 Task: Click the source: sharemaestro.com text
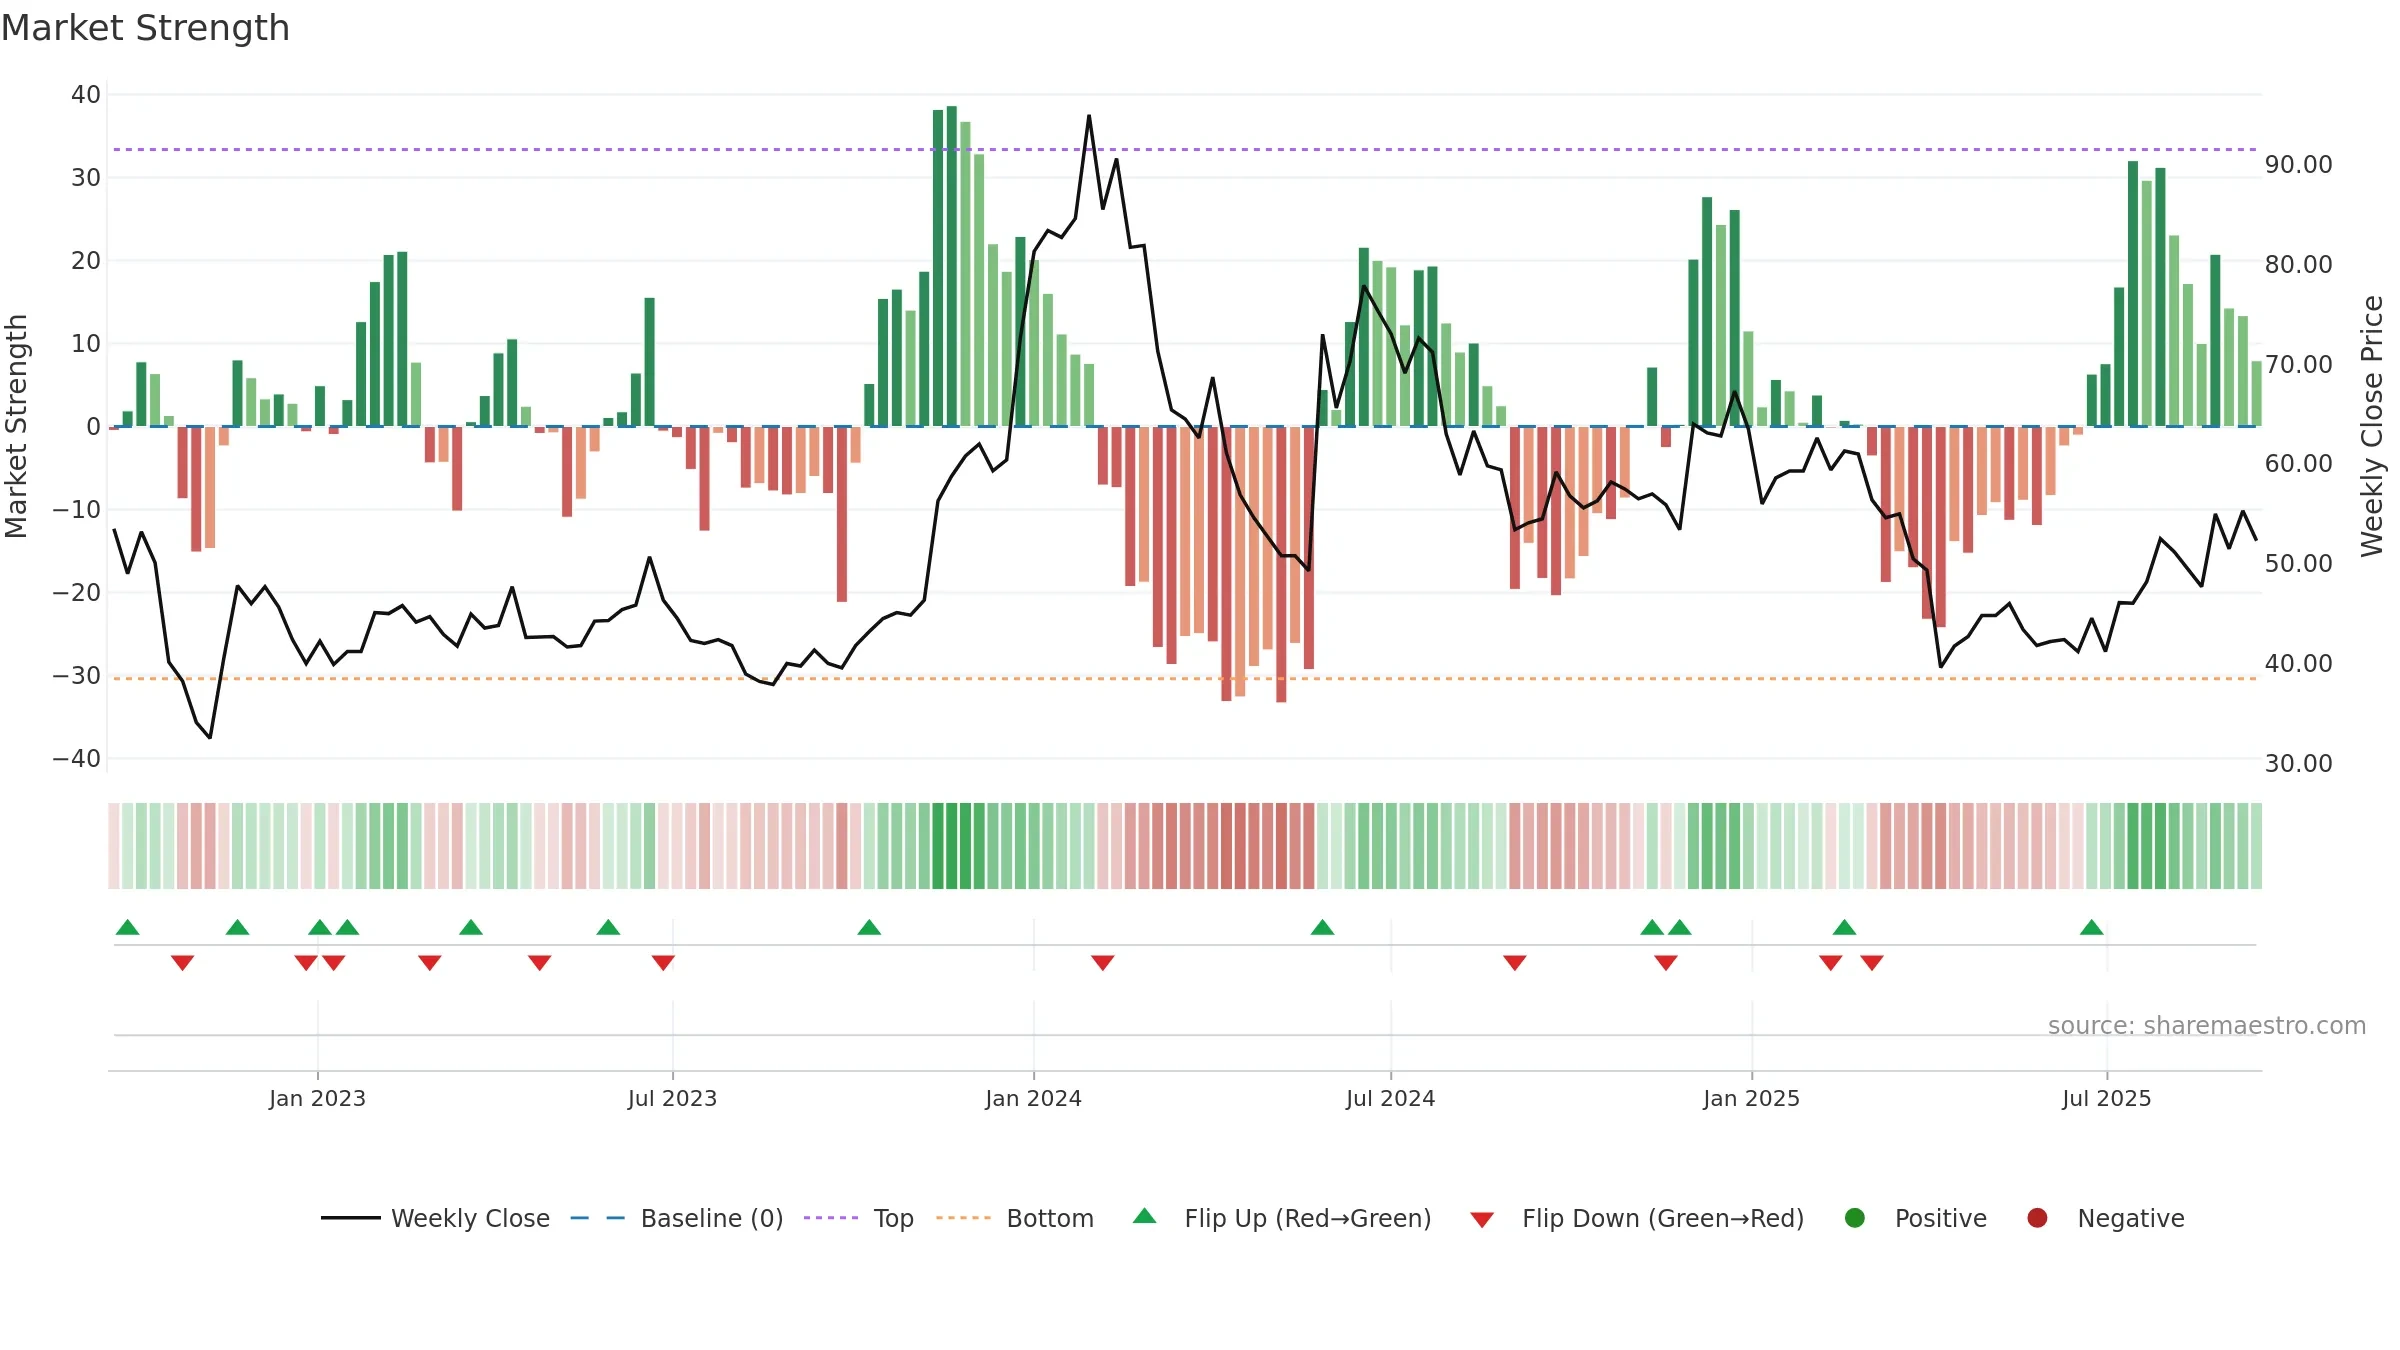(x=2207, y=1026)
